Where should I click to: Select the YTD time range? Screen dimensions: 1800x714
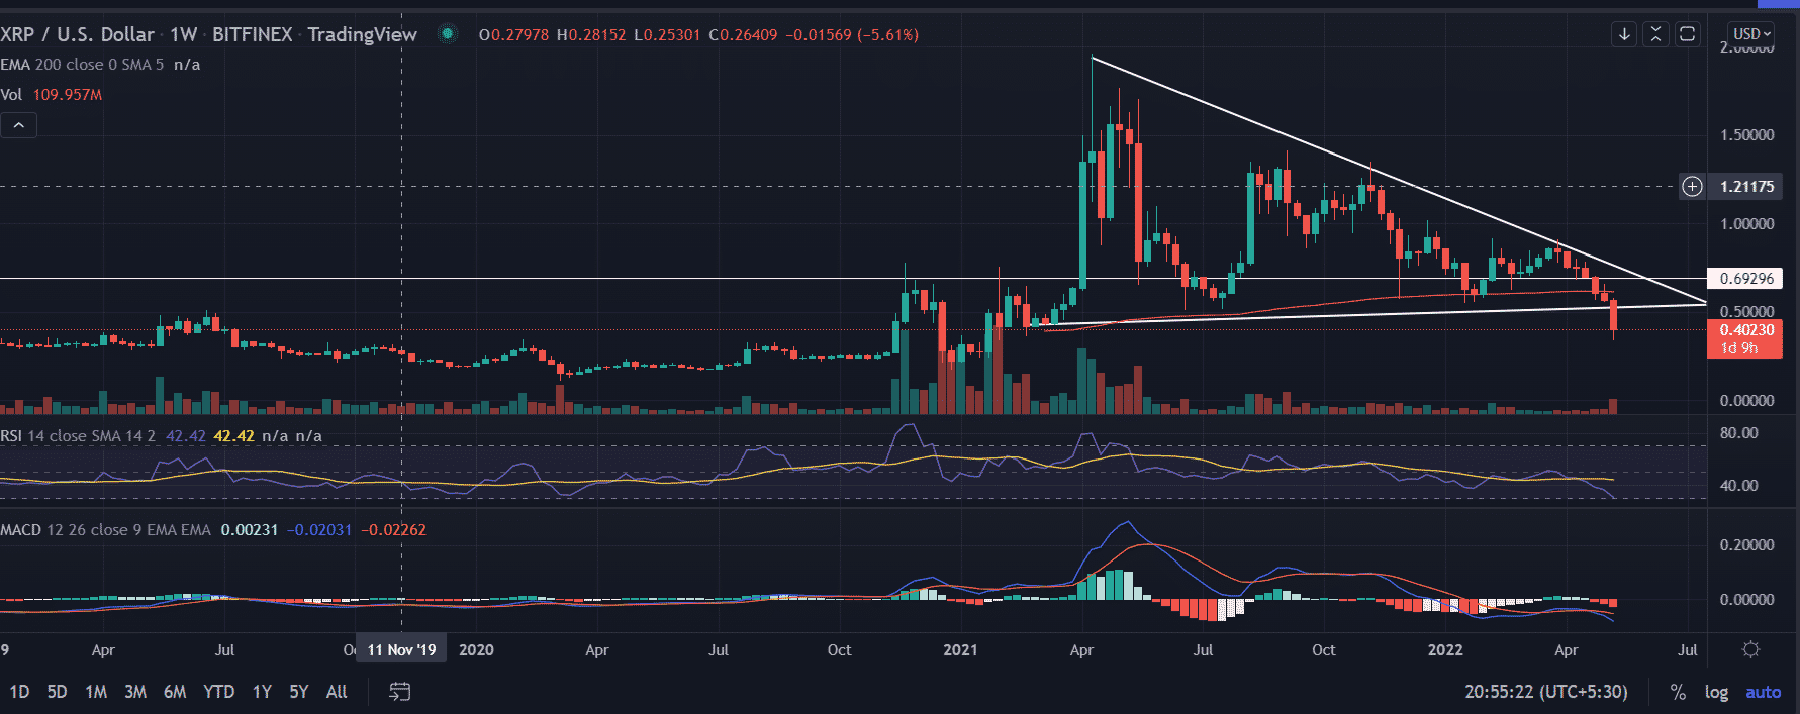point(218,692)
